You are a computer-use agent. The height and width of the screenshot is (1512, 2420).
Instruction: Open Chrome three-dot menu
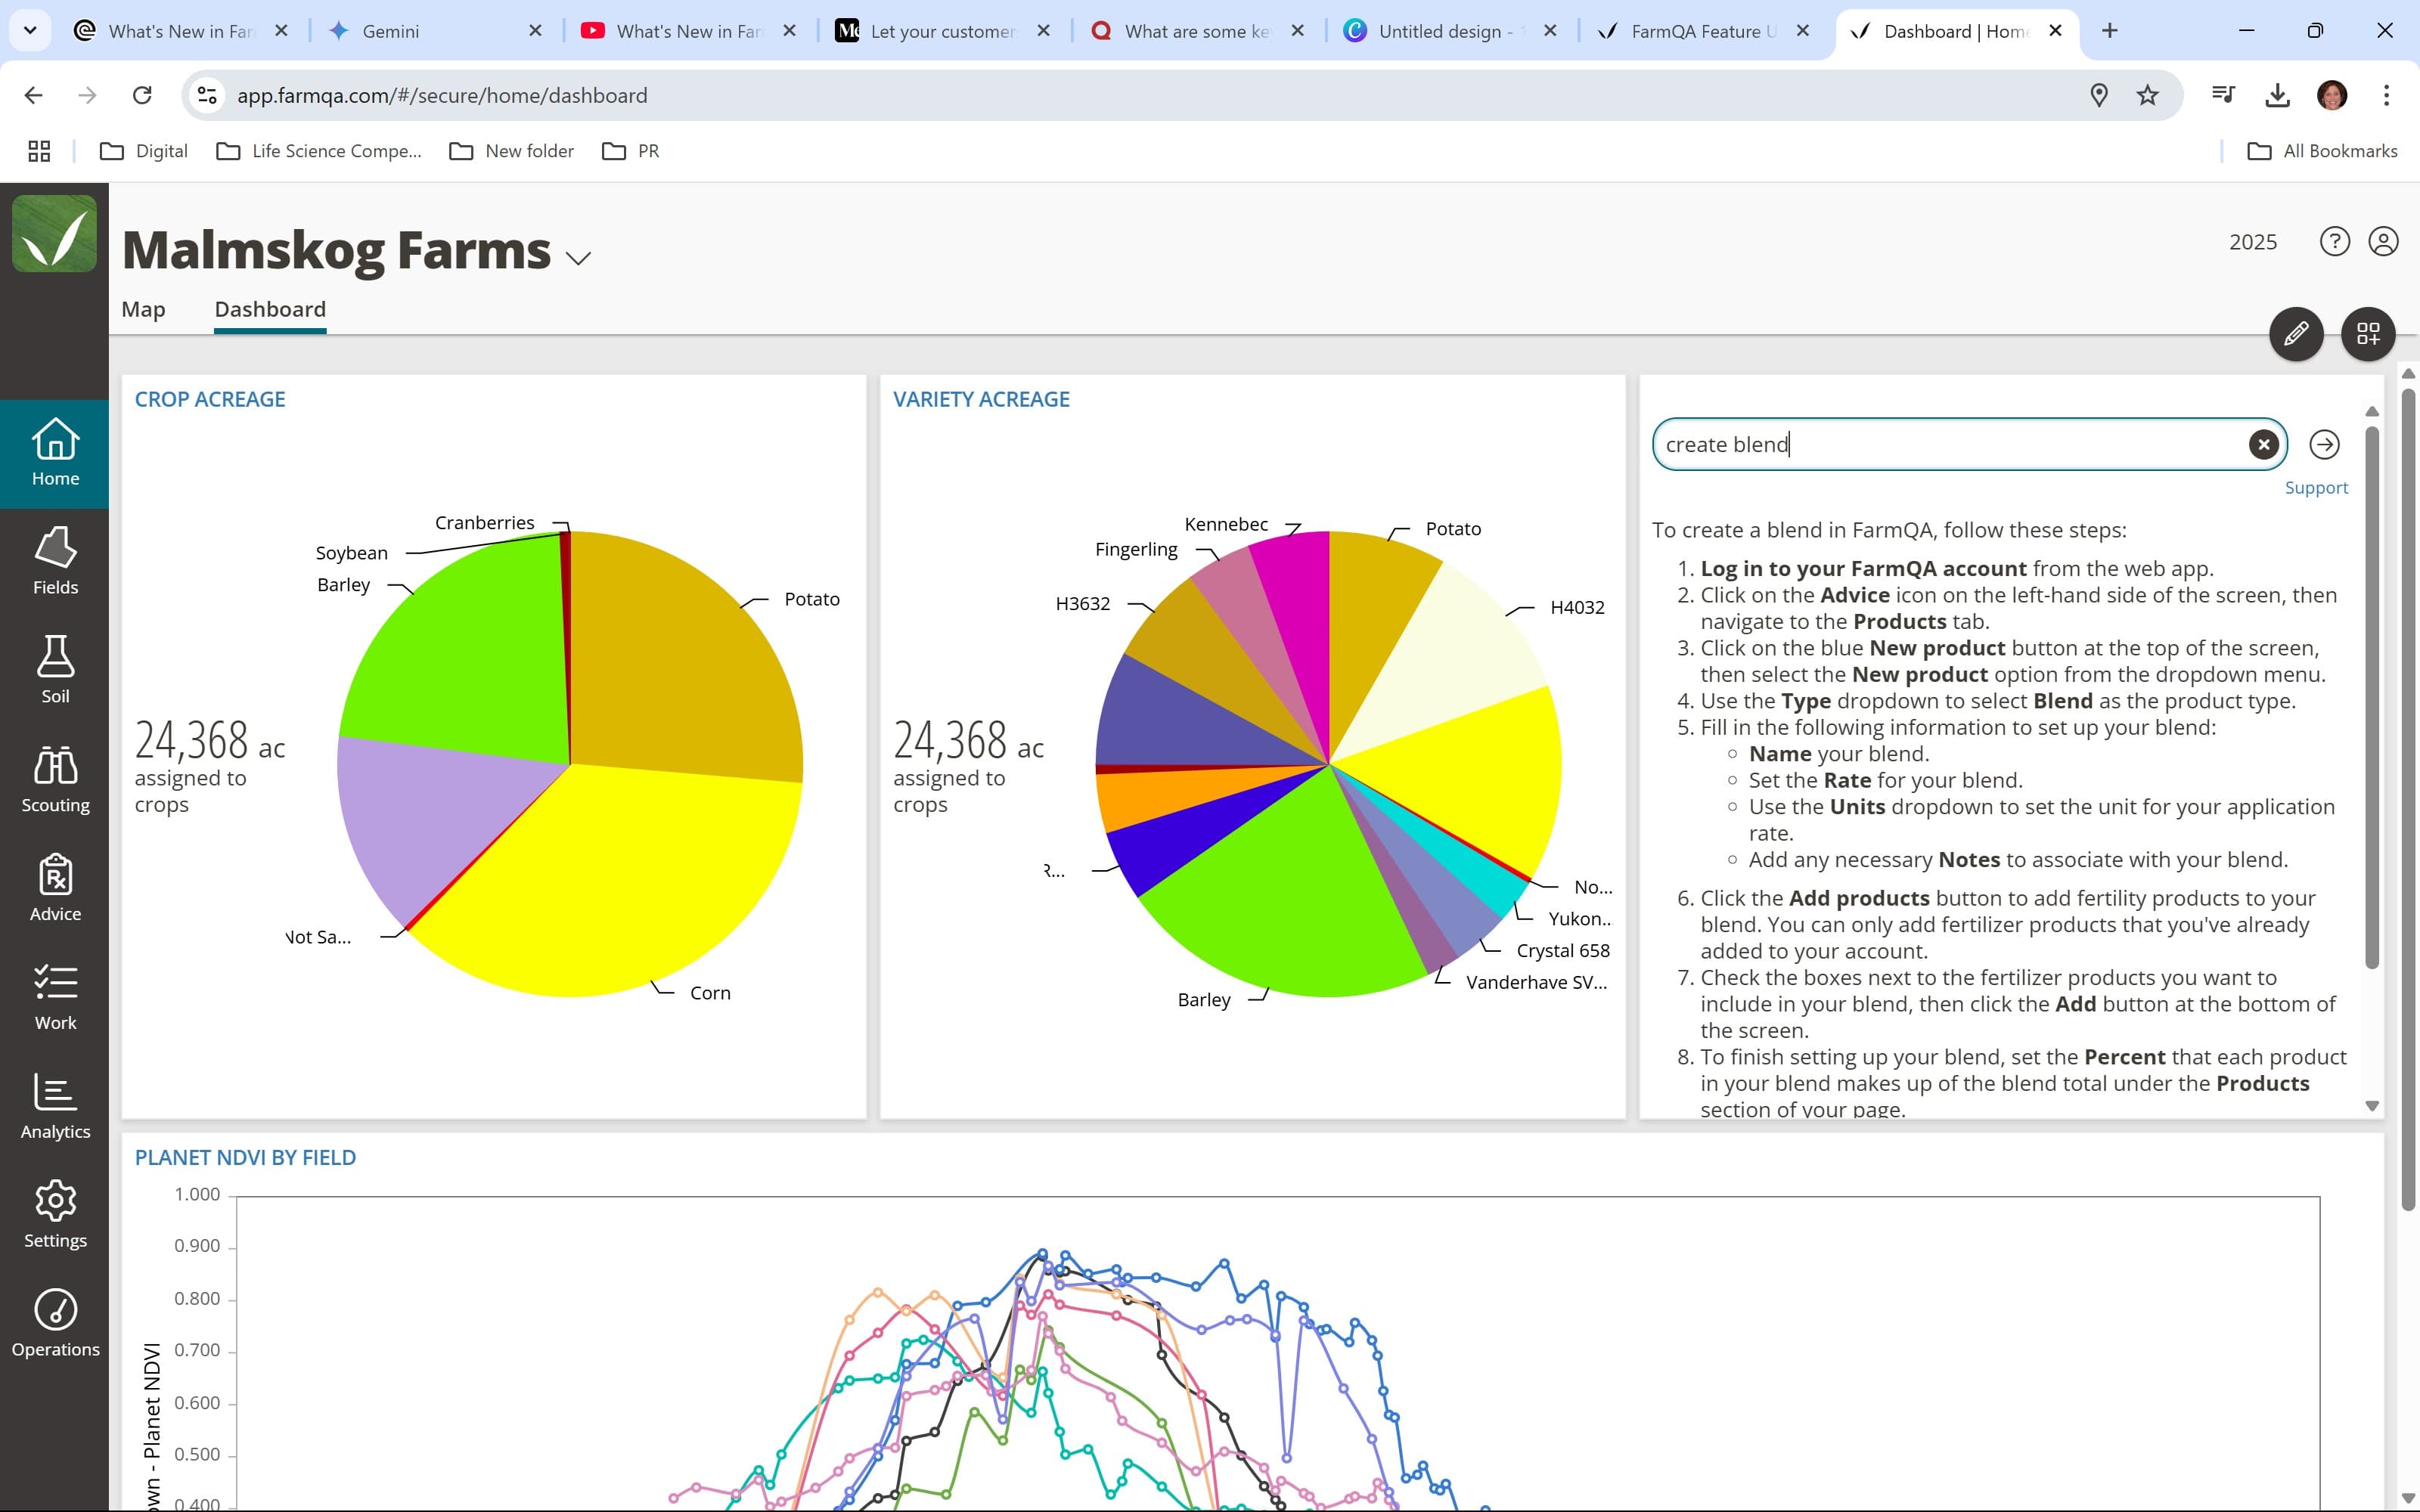(2386, 95)
